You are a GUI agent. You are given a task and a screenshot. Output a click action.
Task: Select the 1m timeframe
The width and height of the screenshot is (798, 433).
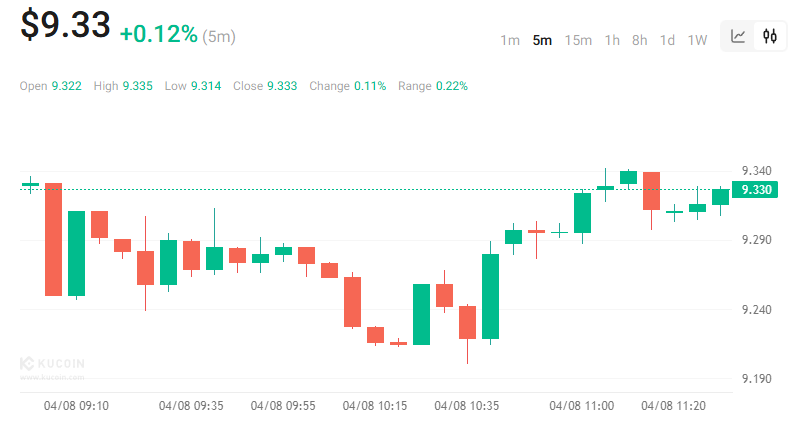pyautogui.click(x=510, y=40)
